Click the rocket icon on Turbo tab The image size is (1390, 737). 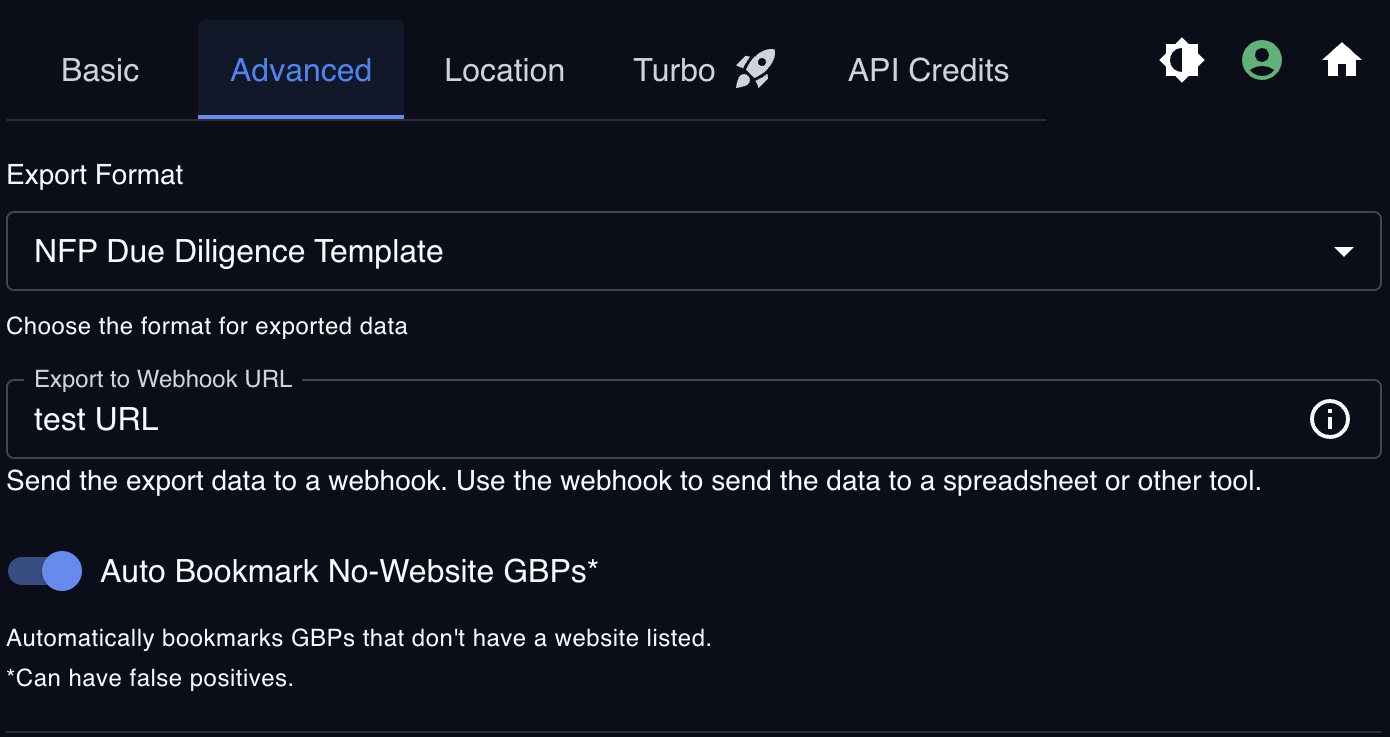[x=755, y=70]
